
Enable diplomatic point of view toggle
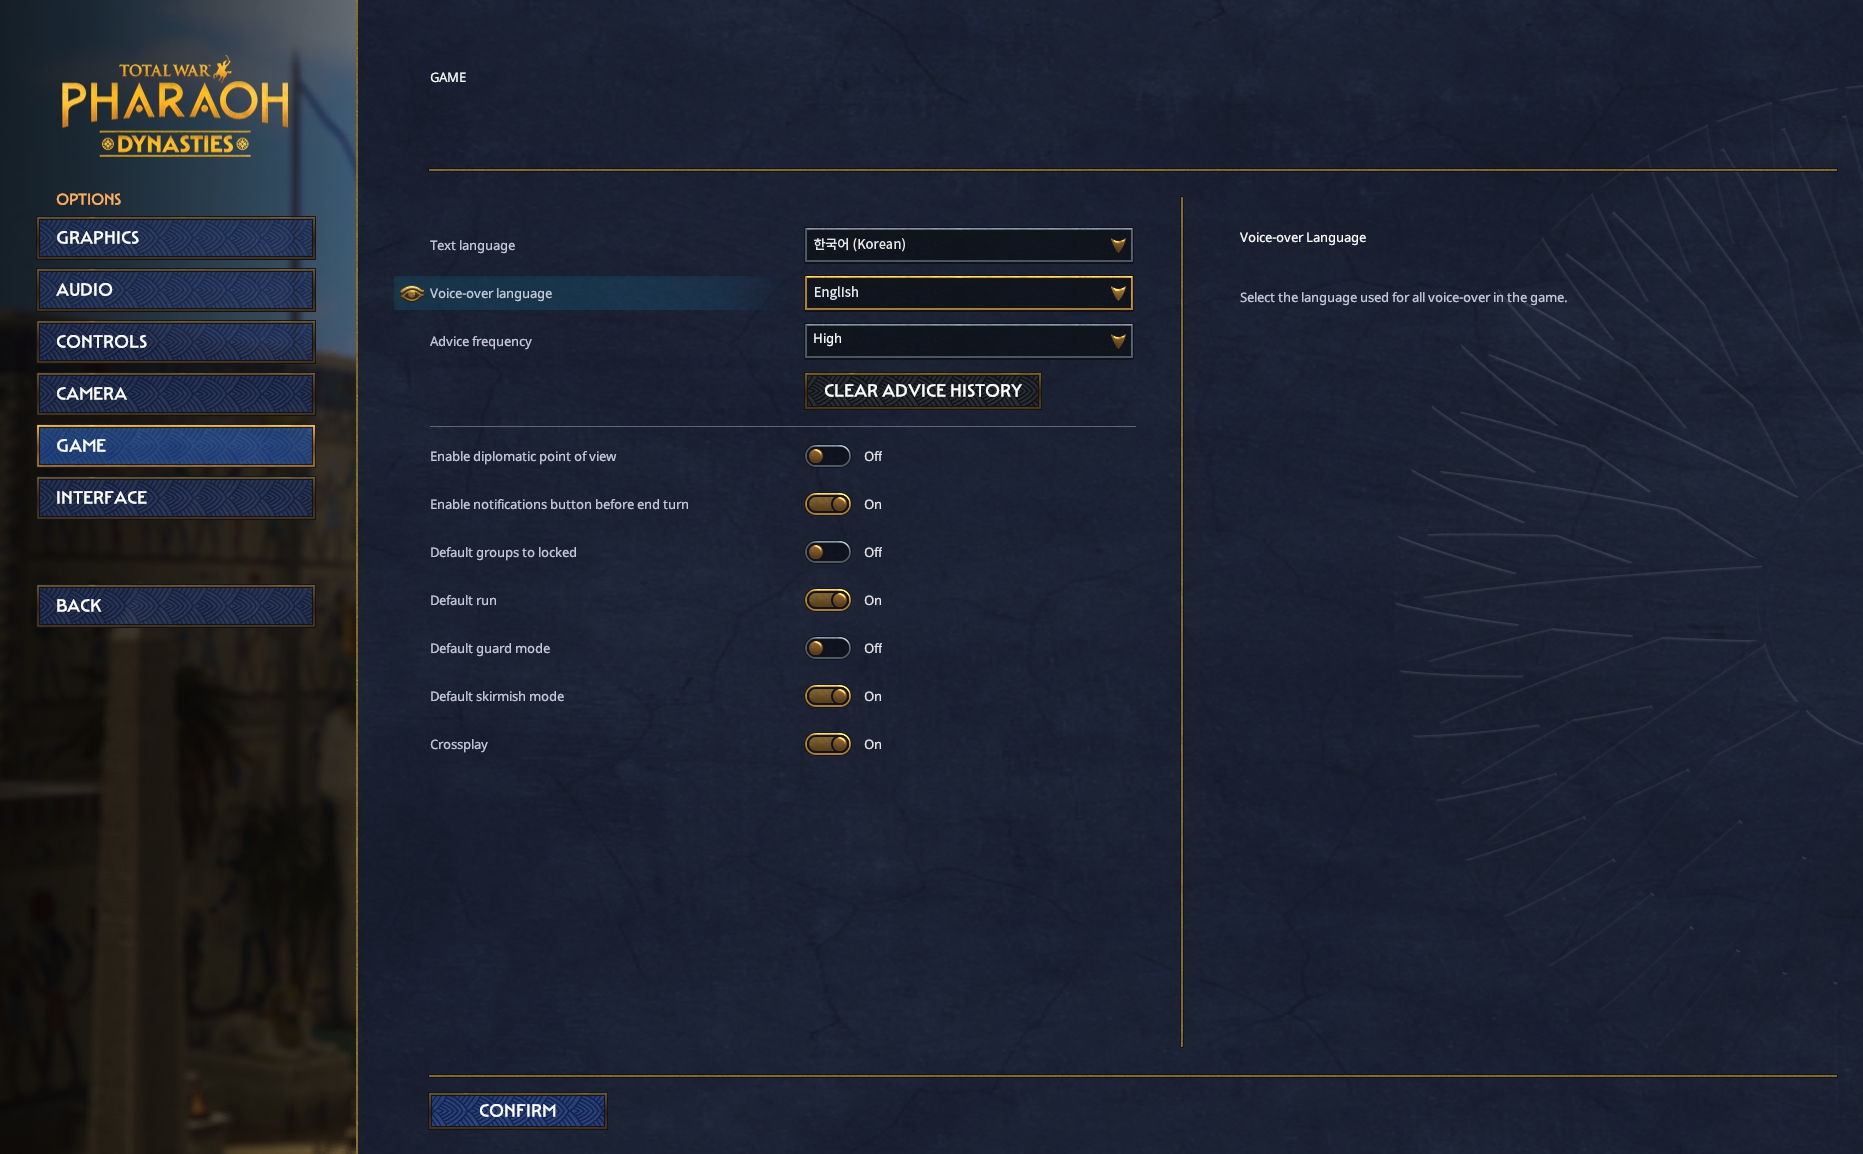[x=828, y=456]
